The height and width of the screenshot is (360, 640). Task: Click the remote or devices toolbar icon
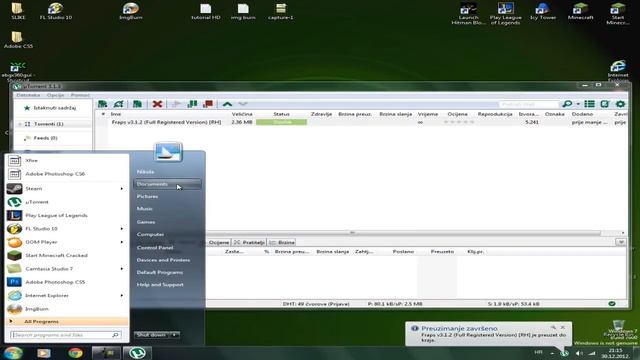click(x=605, y=104)
